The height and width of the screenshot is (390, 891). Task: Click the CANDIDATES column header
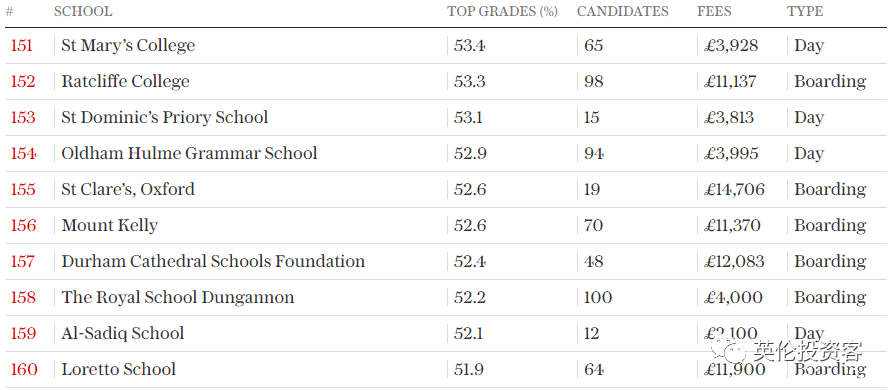click(623, 11)
